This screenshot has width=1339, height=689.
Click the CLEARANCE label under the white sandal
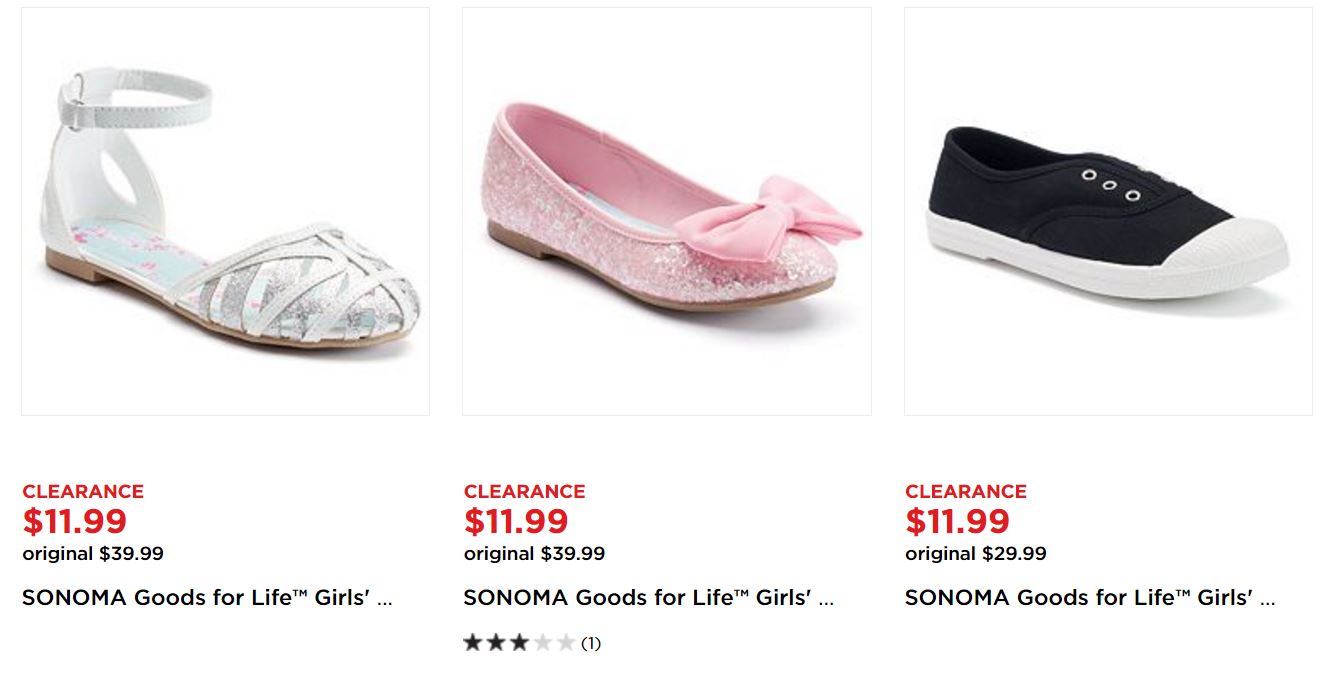83,491
